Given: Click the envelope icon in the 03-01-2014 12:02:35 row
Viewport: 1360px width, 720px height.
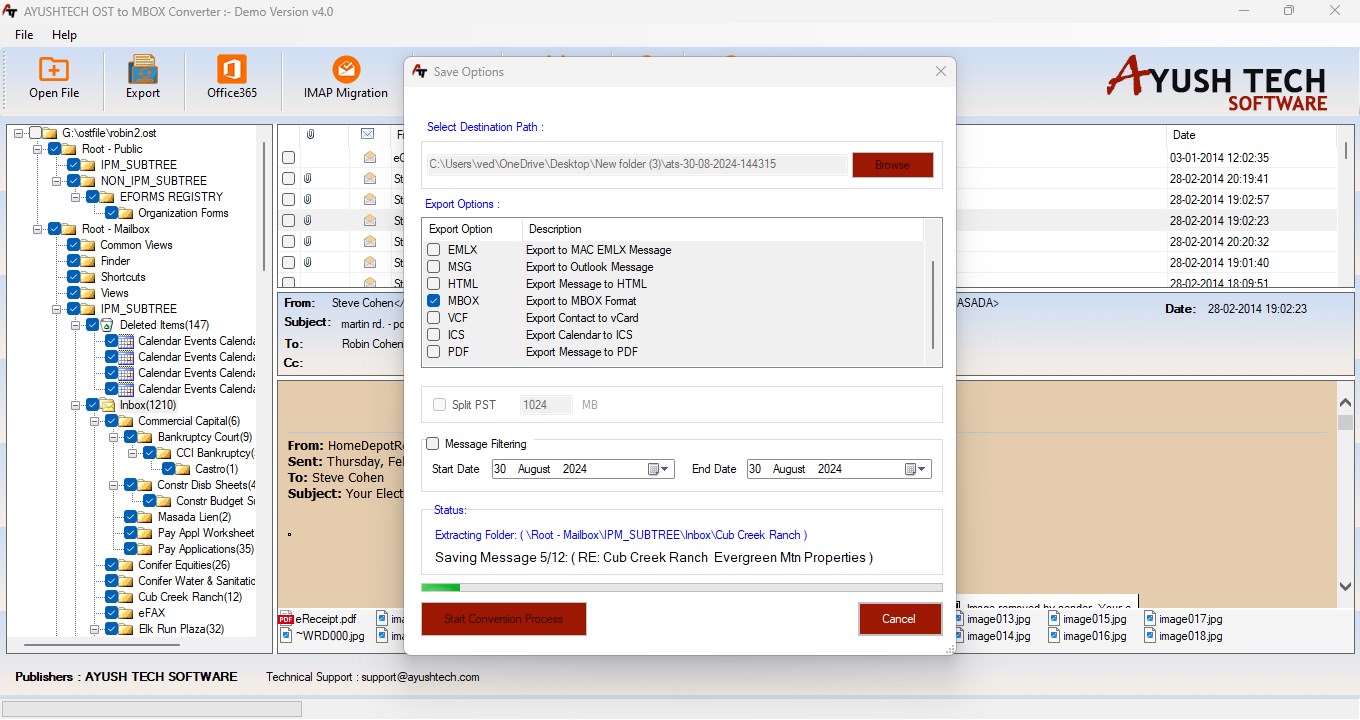Looking at the screenshot, I should (x=370, y=157).
